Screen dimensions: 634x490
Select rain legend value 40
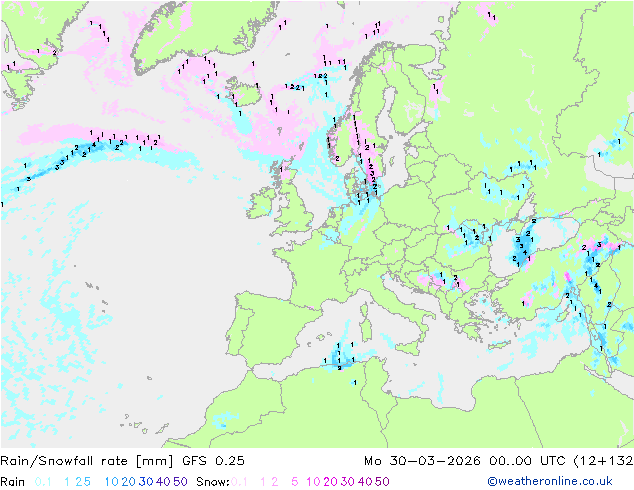(x=163, y=482)
